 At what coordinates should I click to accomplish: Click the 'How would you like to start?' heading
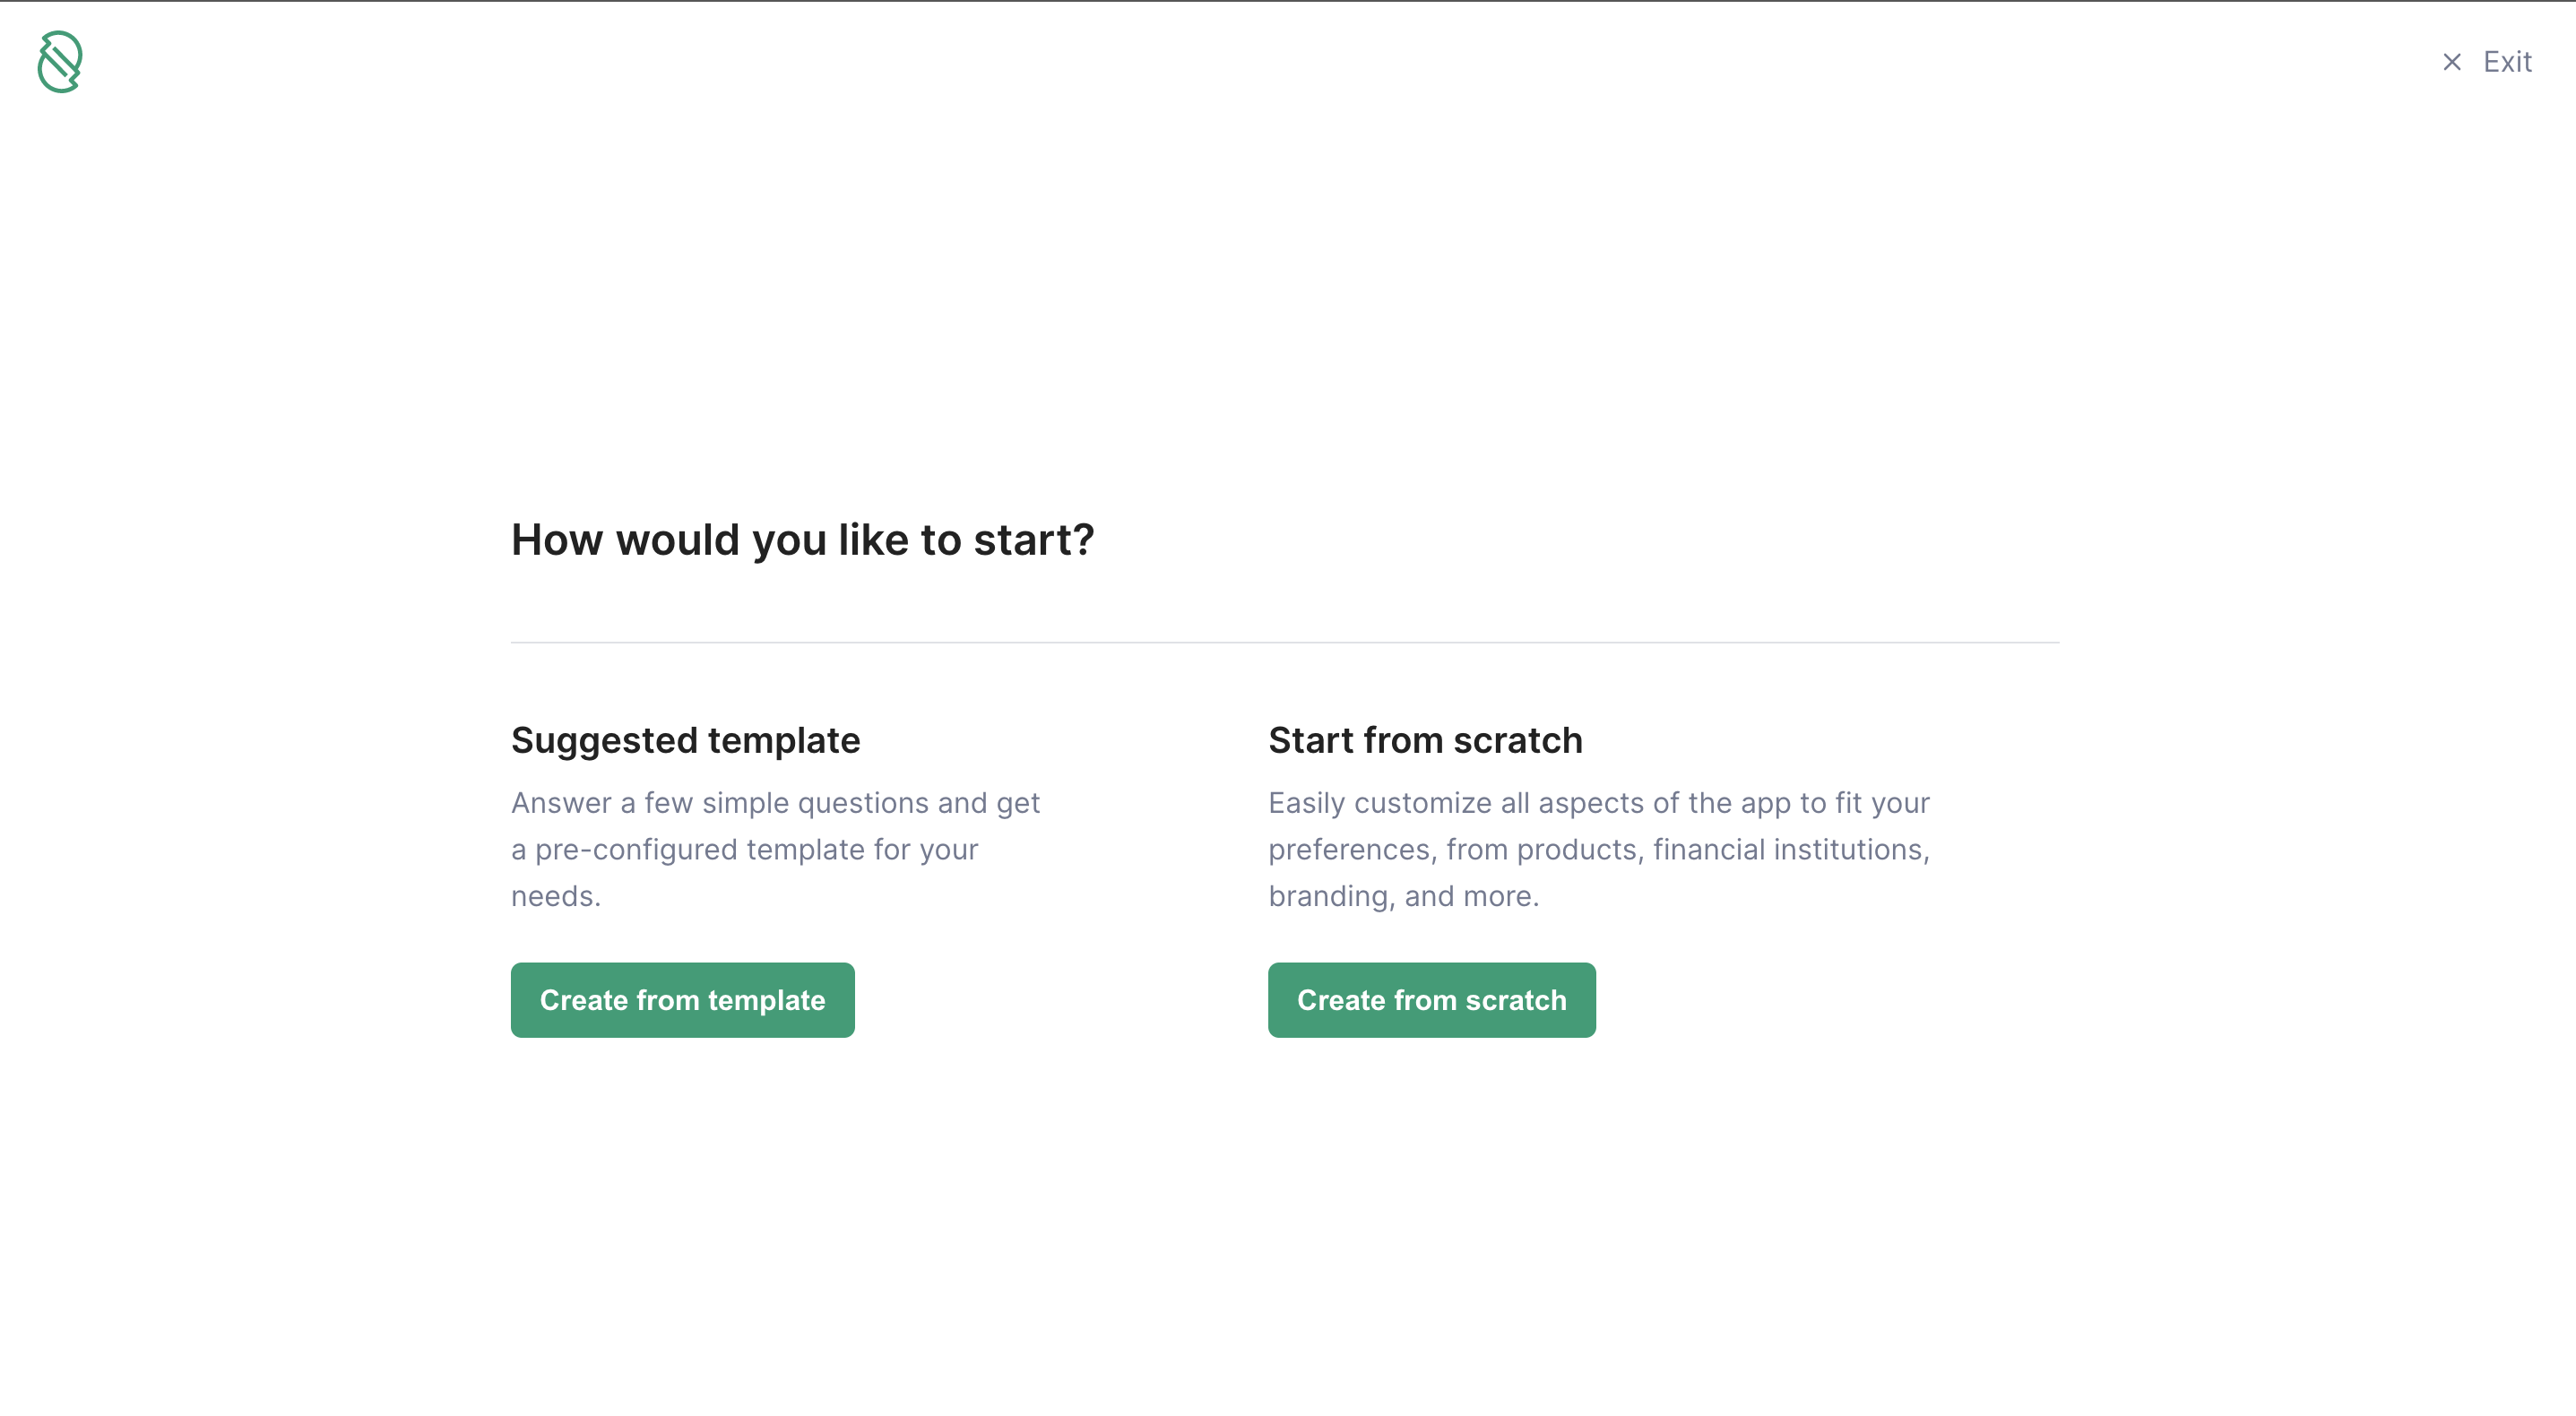click(x=802, y=540)
